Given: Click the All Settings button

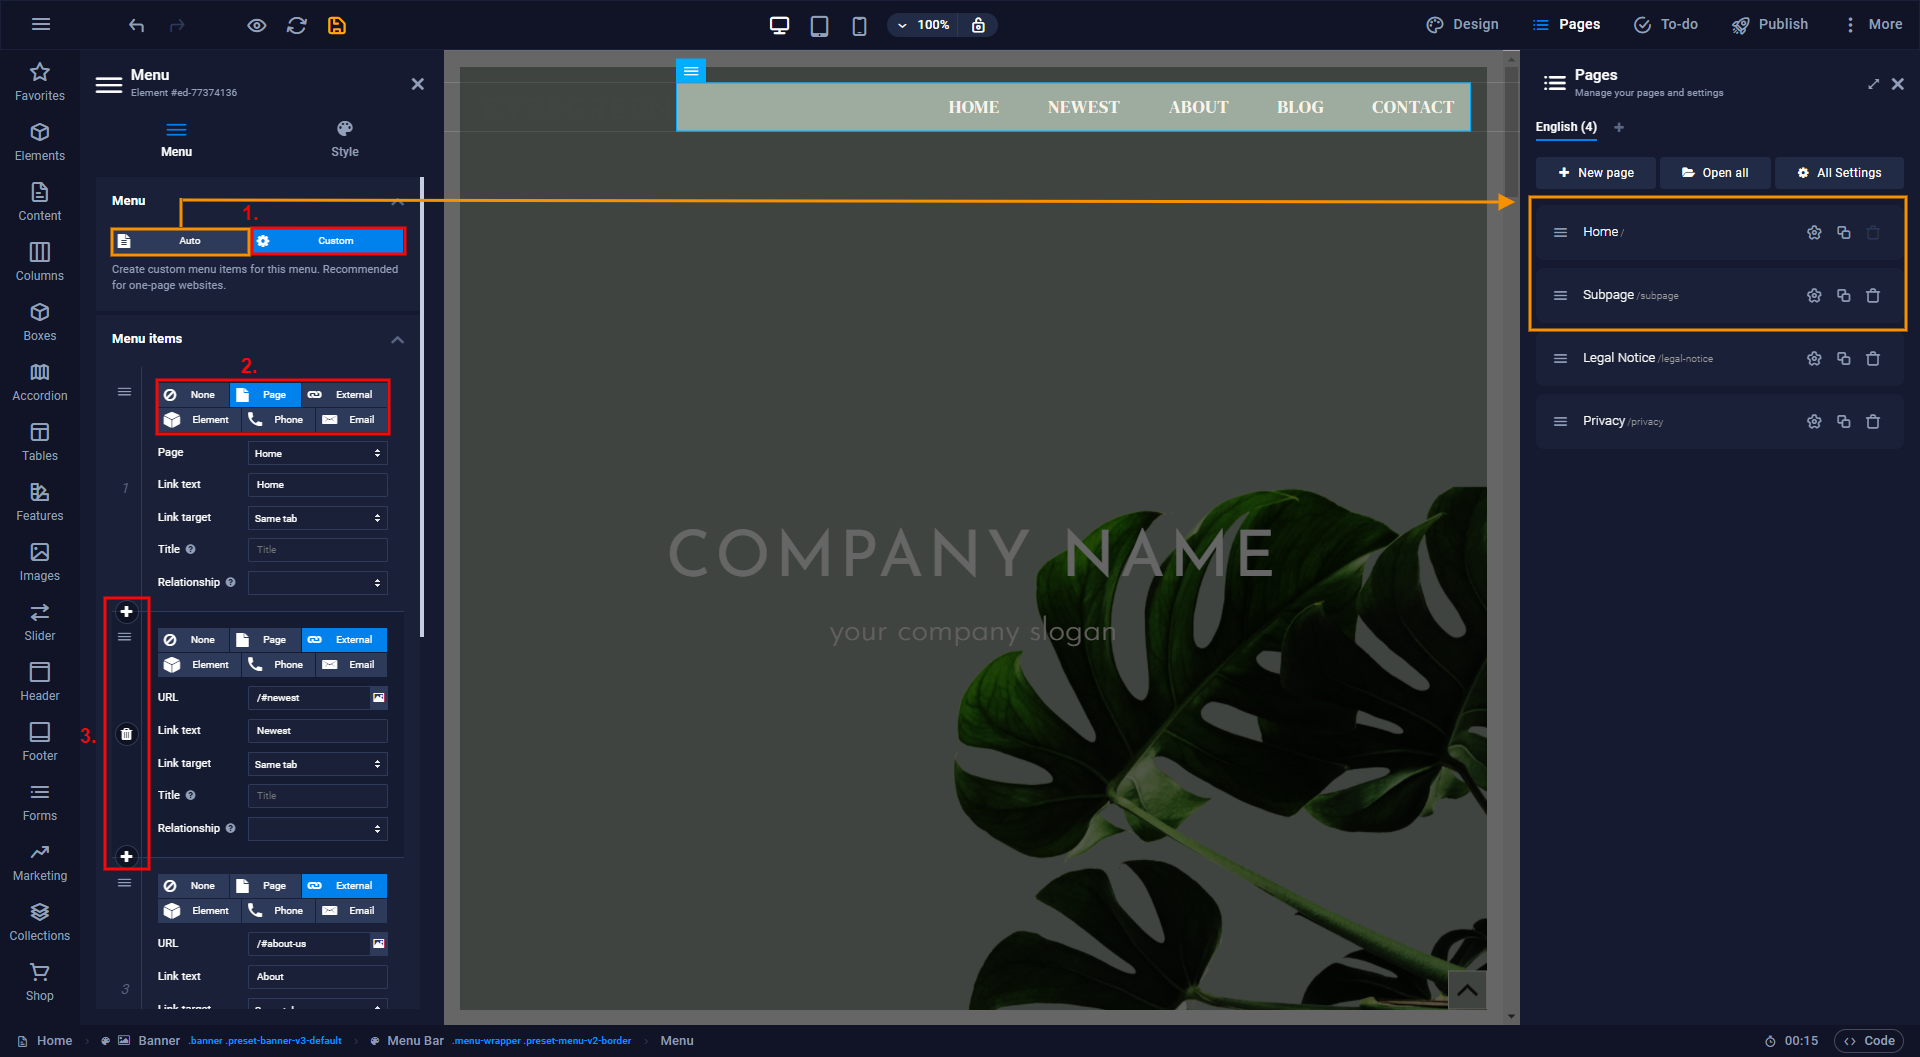Looking at the screenshot, I should coord(1838,173).
